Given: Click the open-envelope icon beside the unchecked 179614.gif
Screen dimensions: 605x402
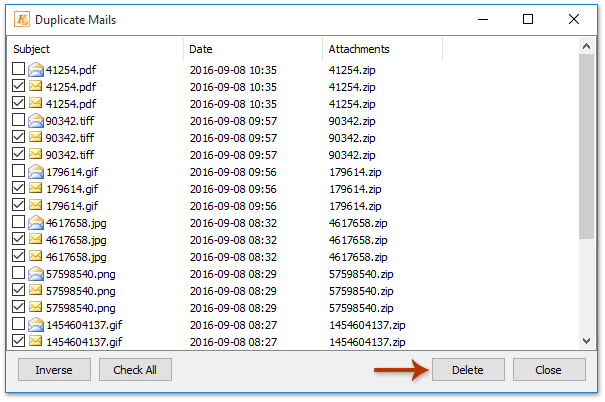Looking at the screenshot, I should [36, 172].
